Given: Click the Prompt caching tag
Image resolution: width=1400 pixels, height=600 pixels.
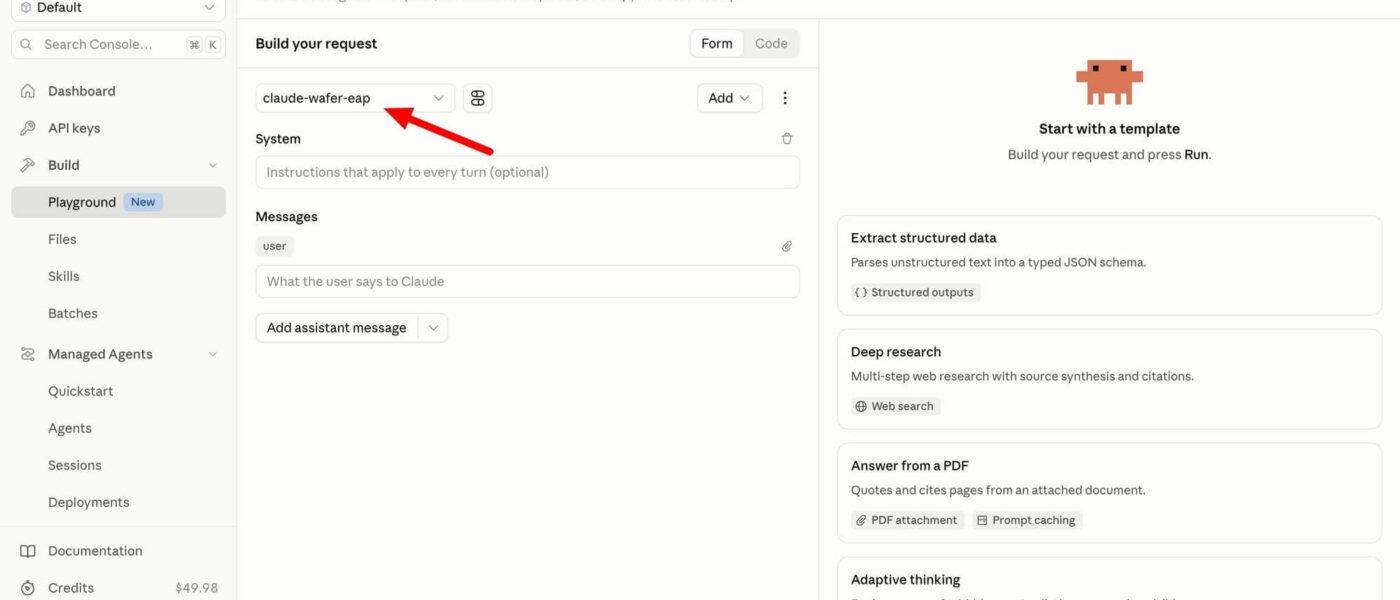Looking at the screenshot, I should pyautogui.click(x=1027, y=520).
